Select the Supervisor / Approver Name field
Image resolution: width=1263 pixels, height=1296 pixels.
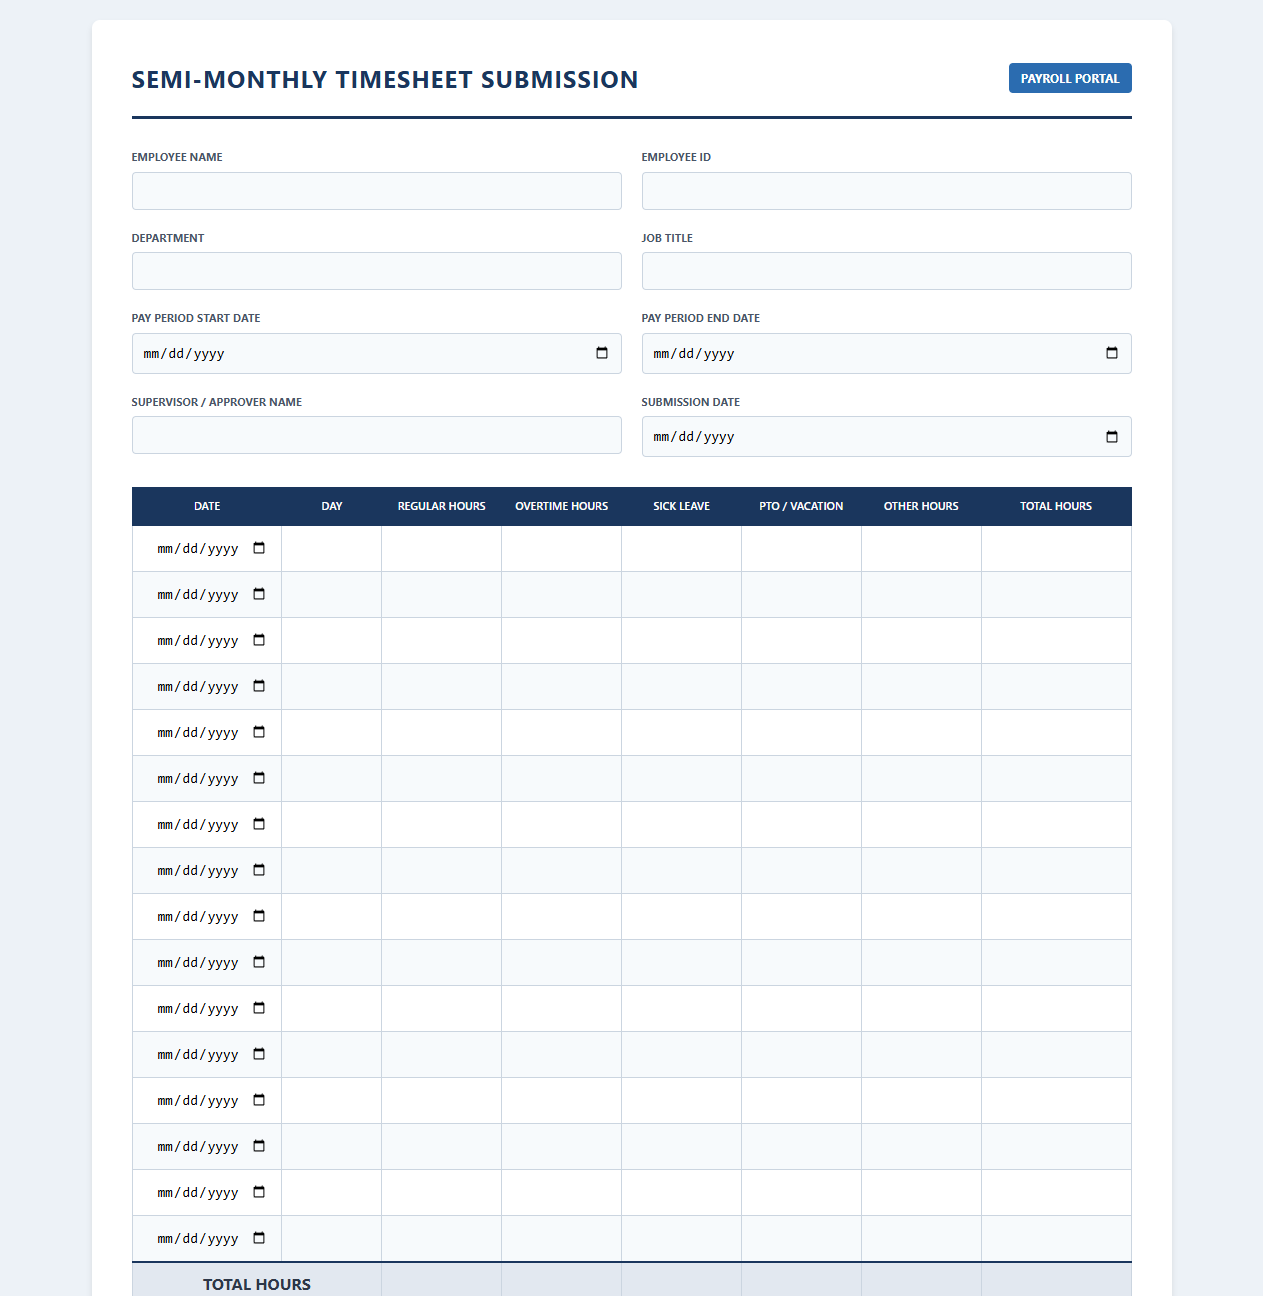click(x=377, y=435)
